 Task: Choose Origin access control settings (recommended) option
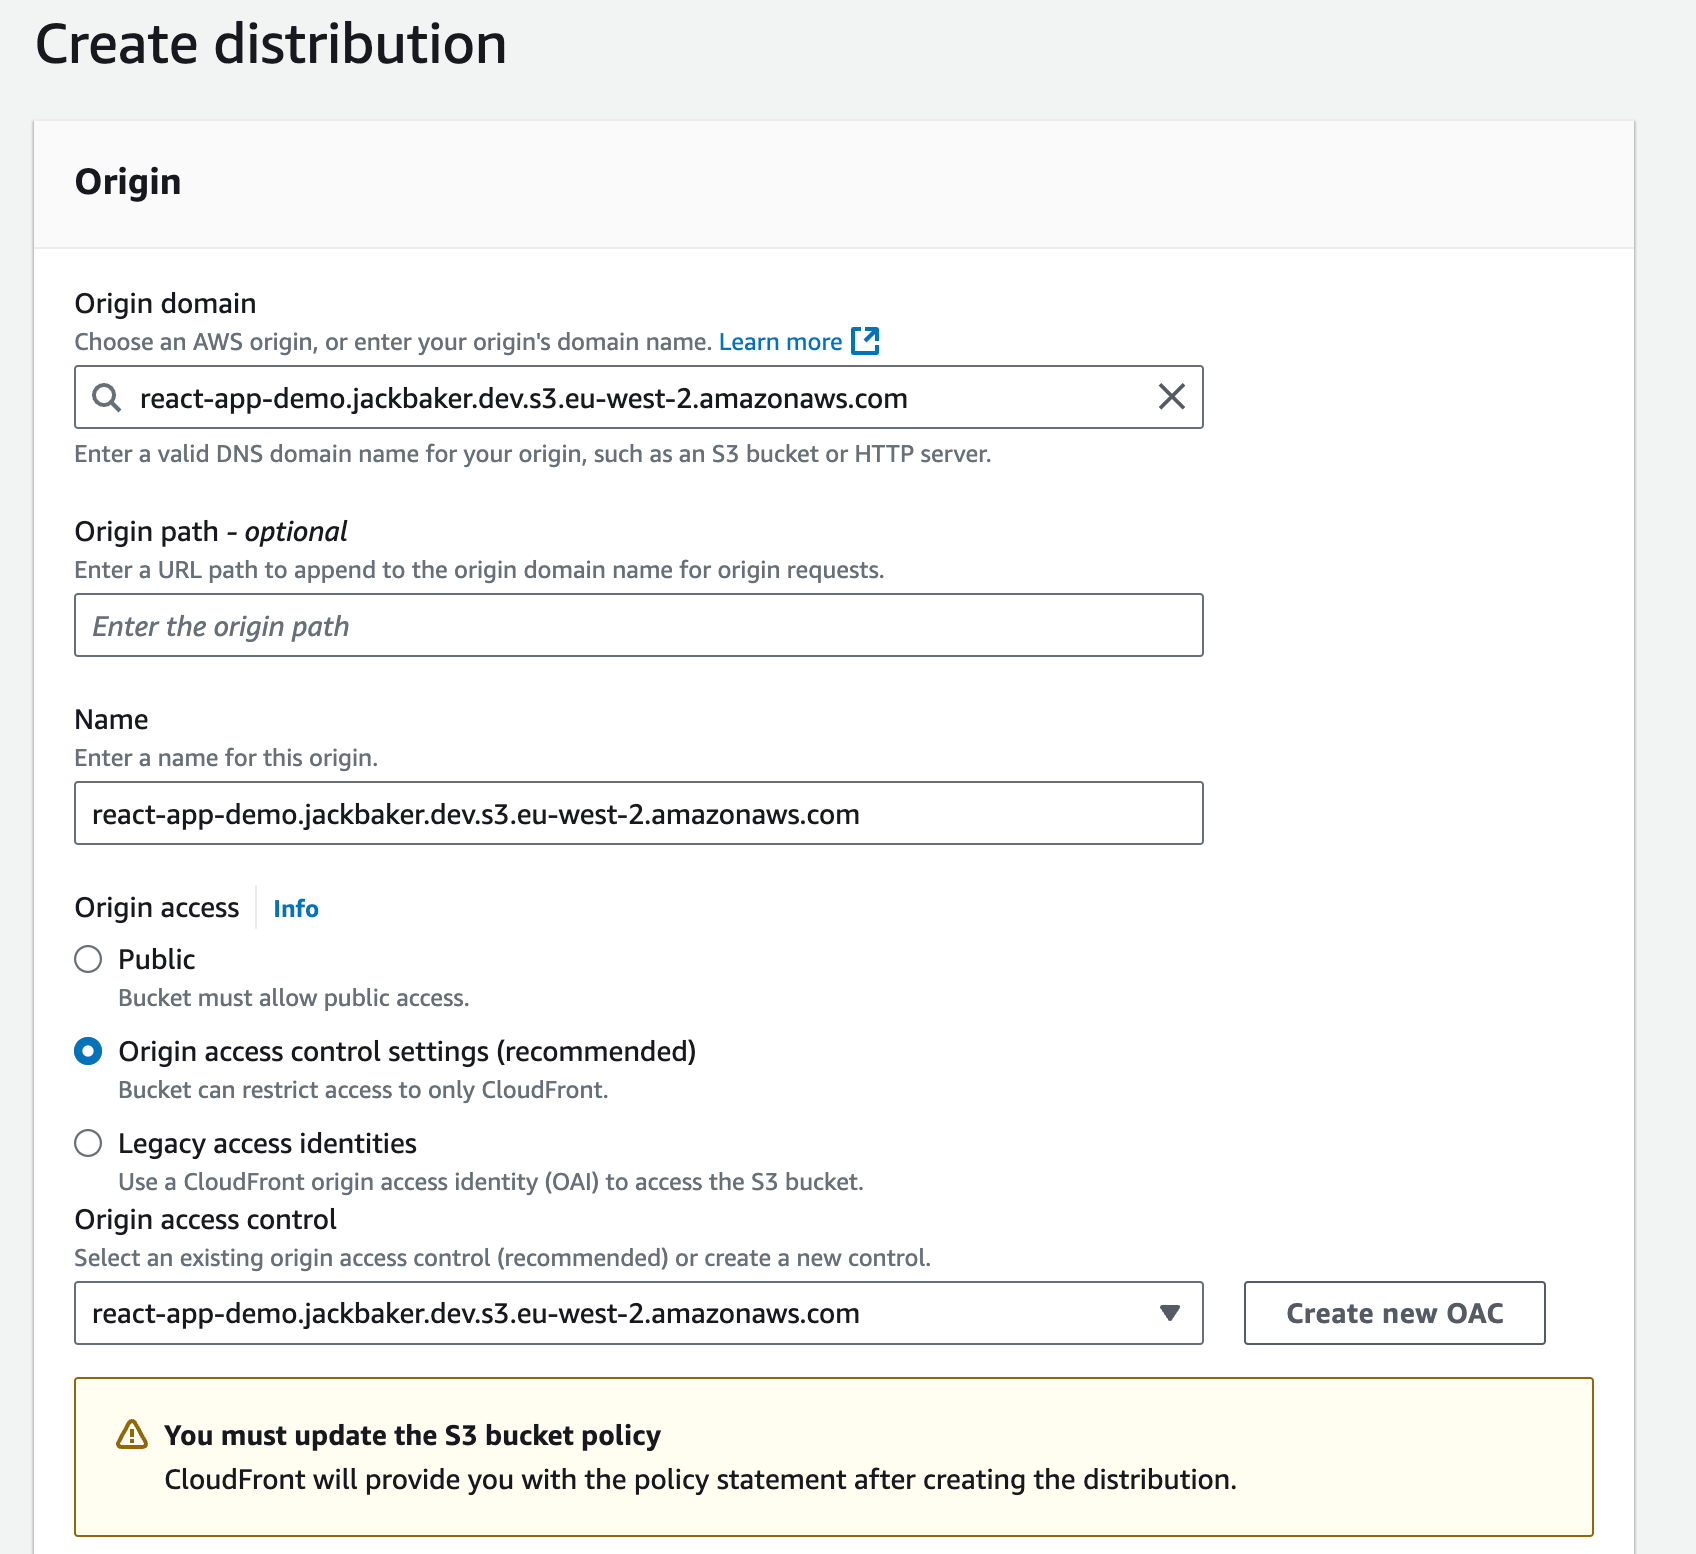click(88, 1052)
